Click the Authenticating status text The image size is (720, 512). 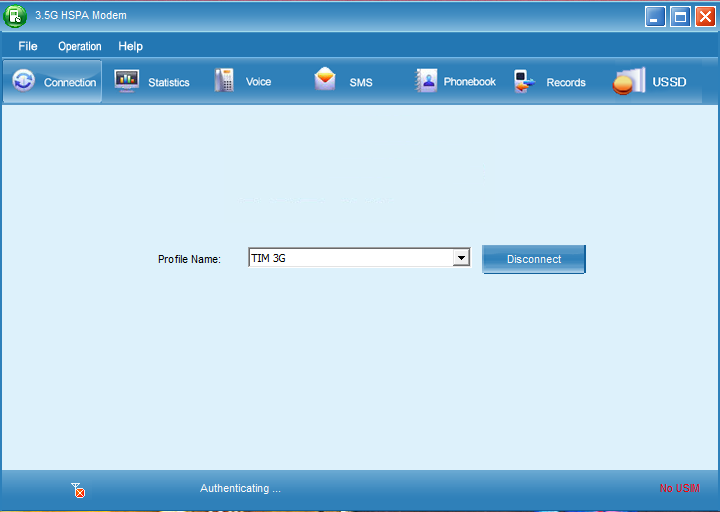240,488
